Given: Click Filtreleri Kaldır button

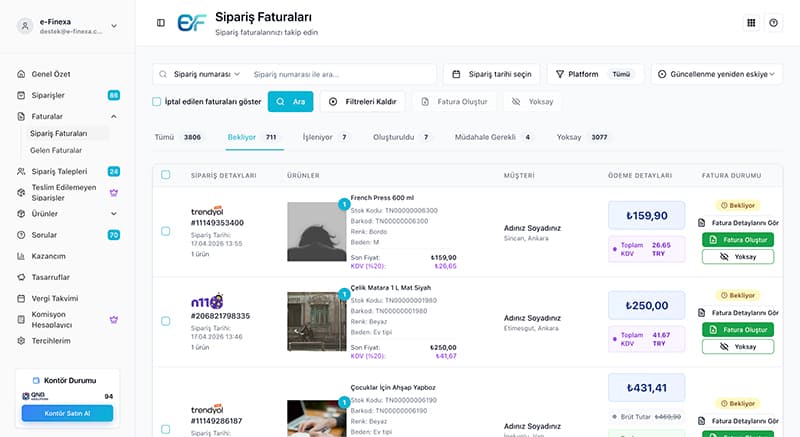Looking at the screenshot, I should 363,101.
